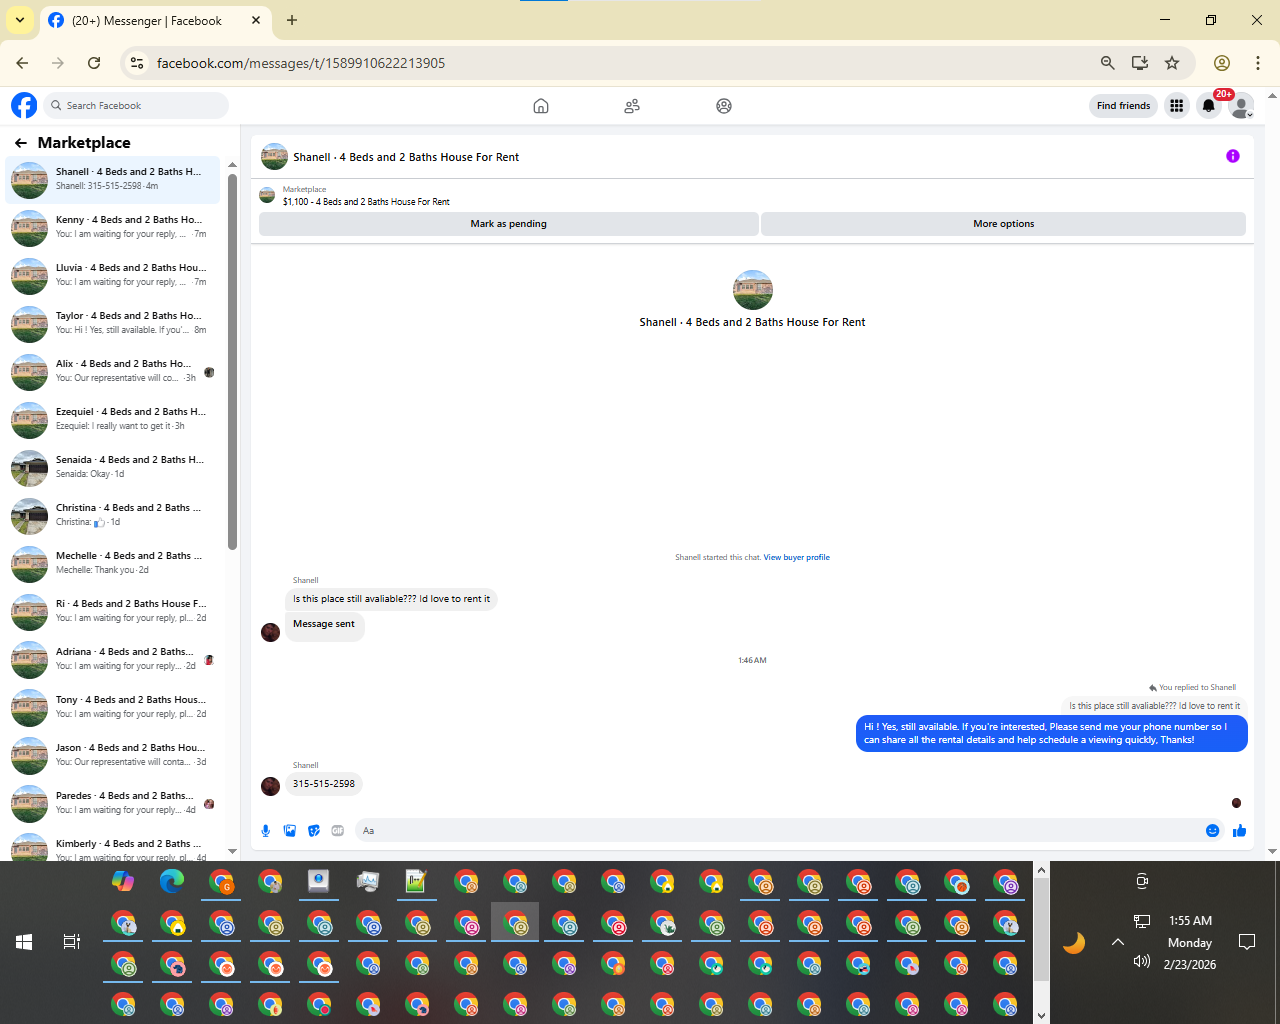Viewport: 1280px width, 1024px height.
Task: Open the tab search dropdown
Action: click(x=20, y=20)
